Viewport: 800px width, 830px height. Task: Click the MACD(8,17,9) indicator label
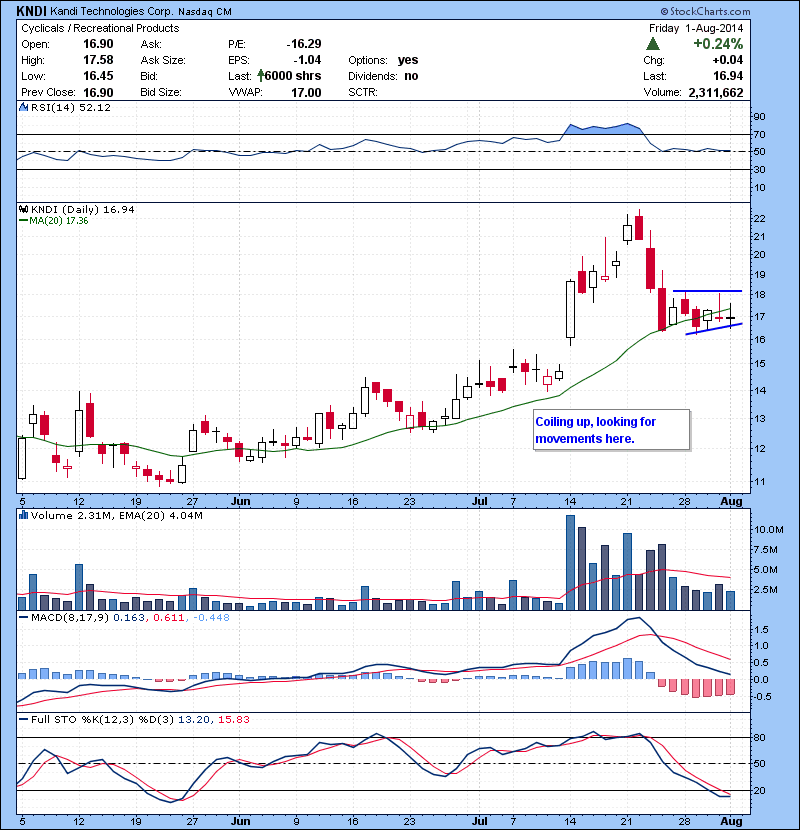pyautogui.click(x=70, y=617)
